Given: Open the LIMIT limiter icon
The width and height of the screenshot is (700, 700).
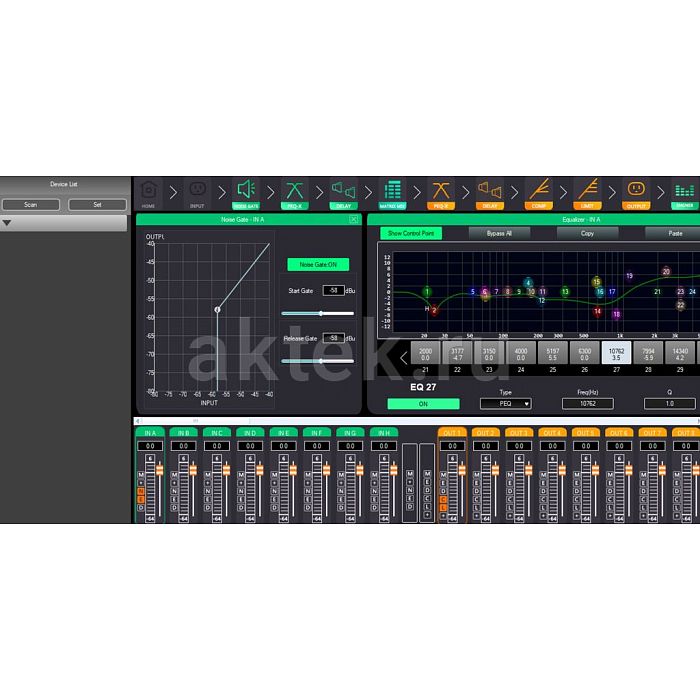Looking at the screenshot, I should [588, 194].
